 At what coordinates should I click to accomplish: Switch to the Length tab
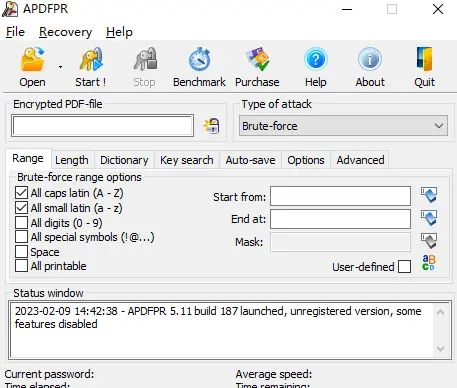(x=72, y=160)
